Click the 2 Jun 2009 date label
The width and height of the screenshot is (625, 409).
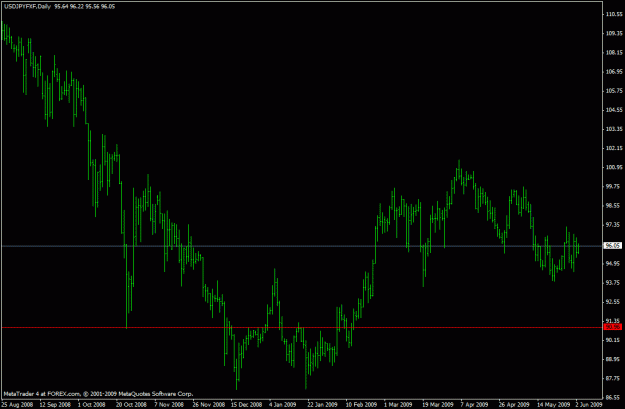(589, 405)
